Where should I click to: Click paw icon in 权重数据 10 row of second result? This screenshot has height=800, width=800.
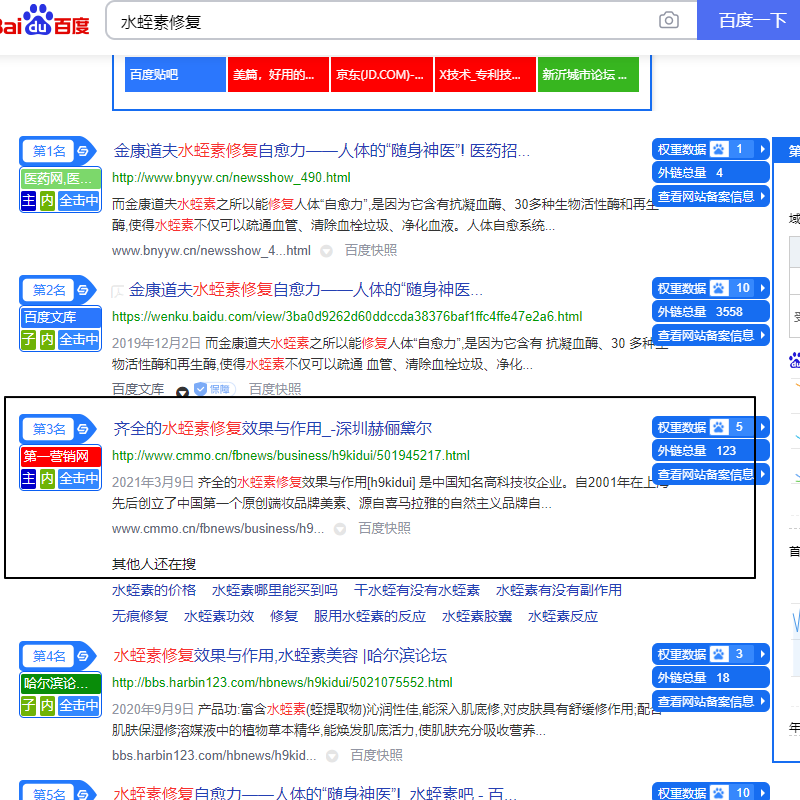tap(719, 288)
